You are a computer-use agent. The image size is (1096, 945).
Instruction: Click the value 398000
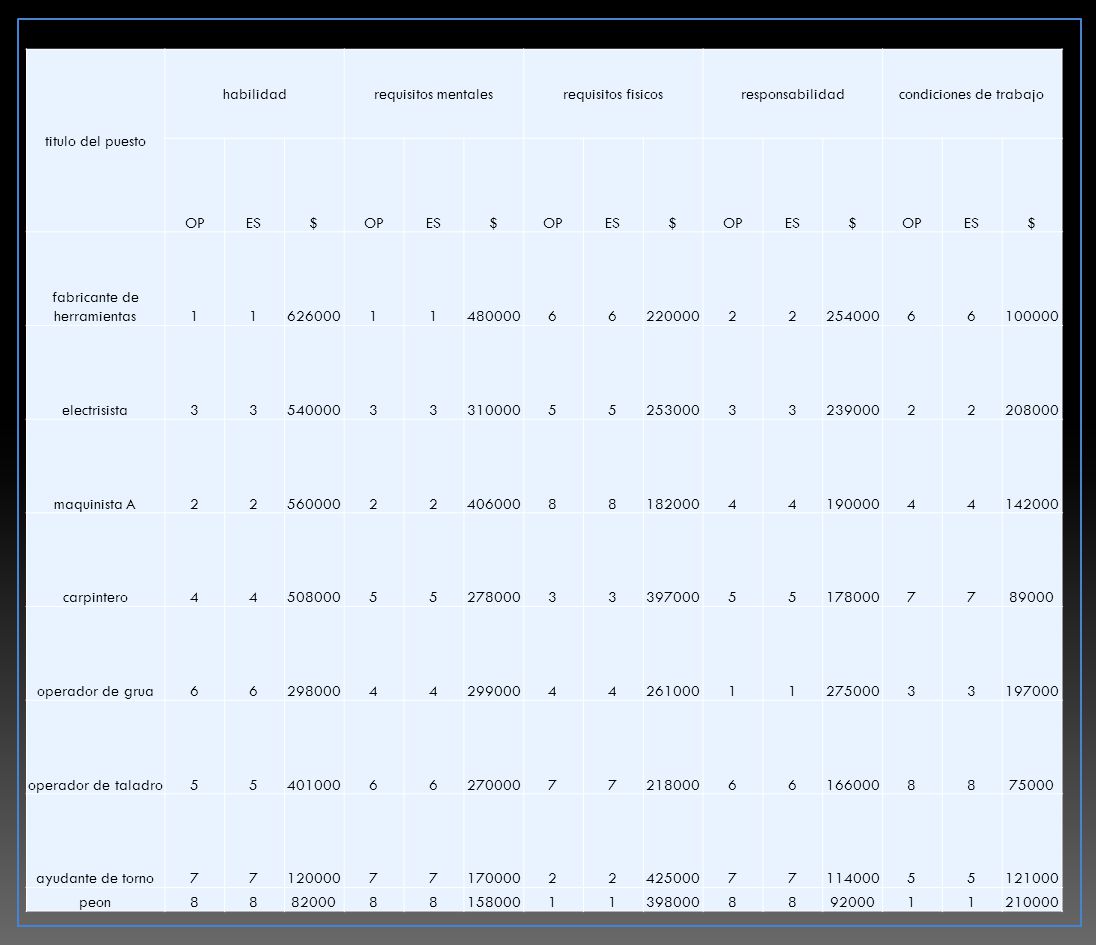672,902
